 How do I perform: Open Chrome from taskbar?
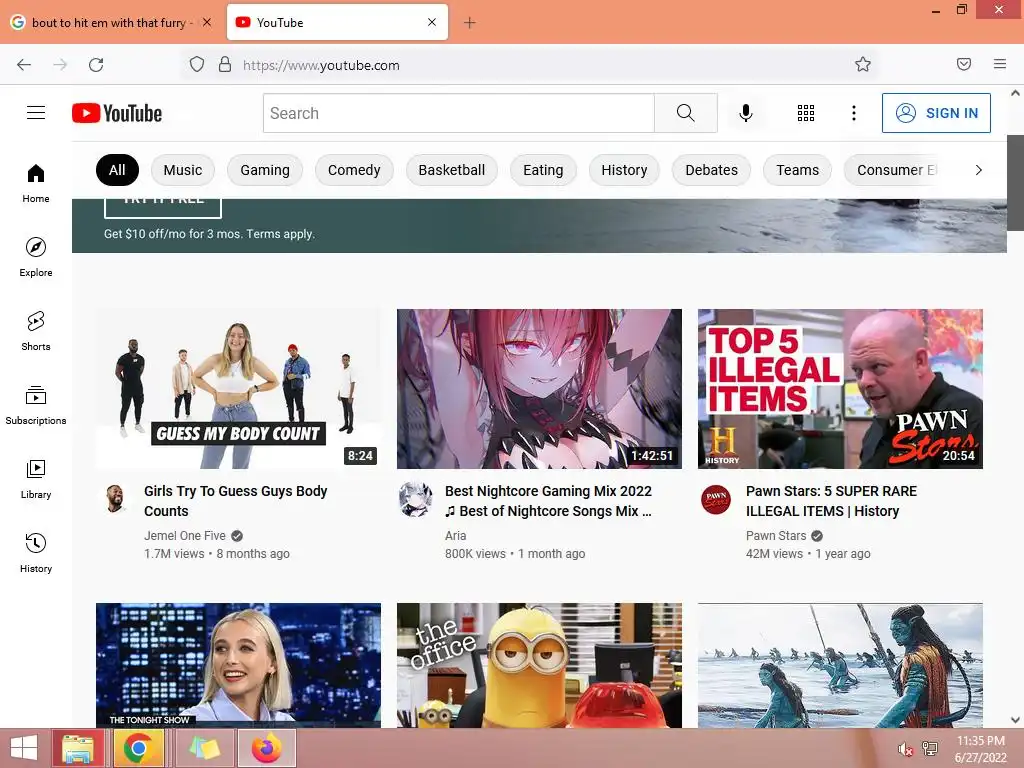pyautogui.click(x=138, y=748)
